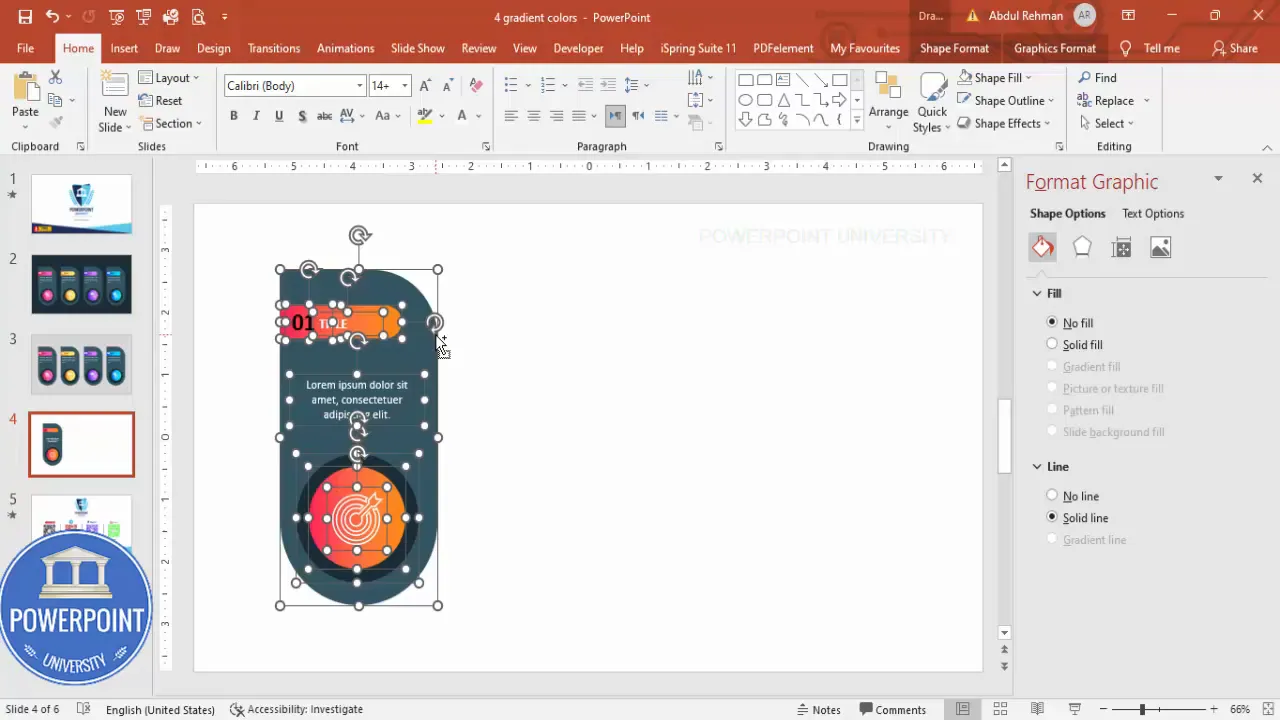Click the Paste clipboard icon

tap(25, 85)
